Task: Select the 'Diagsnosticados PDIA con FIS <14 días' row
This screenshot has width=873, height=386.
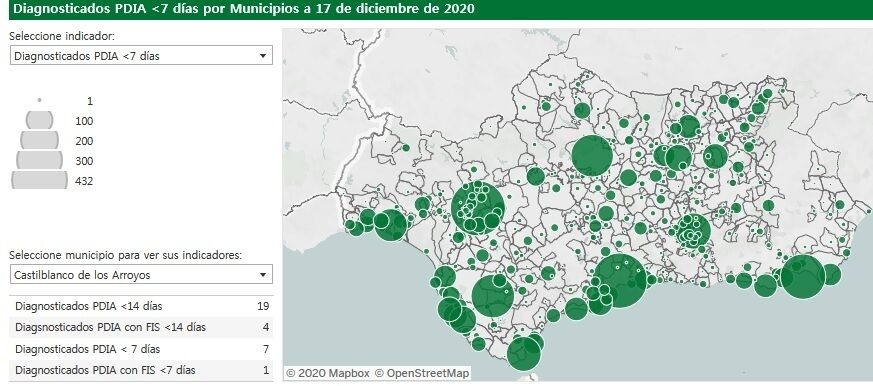Action: (141, 327)
